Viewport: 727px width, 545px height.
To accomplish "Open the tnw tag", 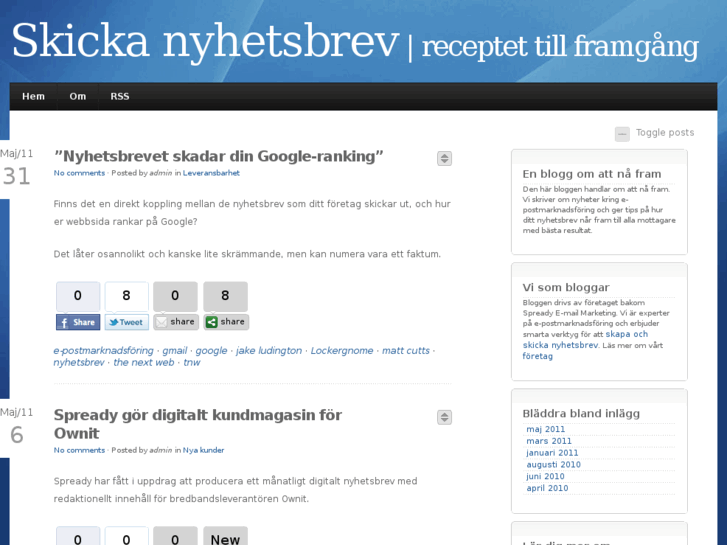I will click(x=191, y=362).
